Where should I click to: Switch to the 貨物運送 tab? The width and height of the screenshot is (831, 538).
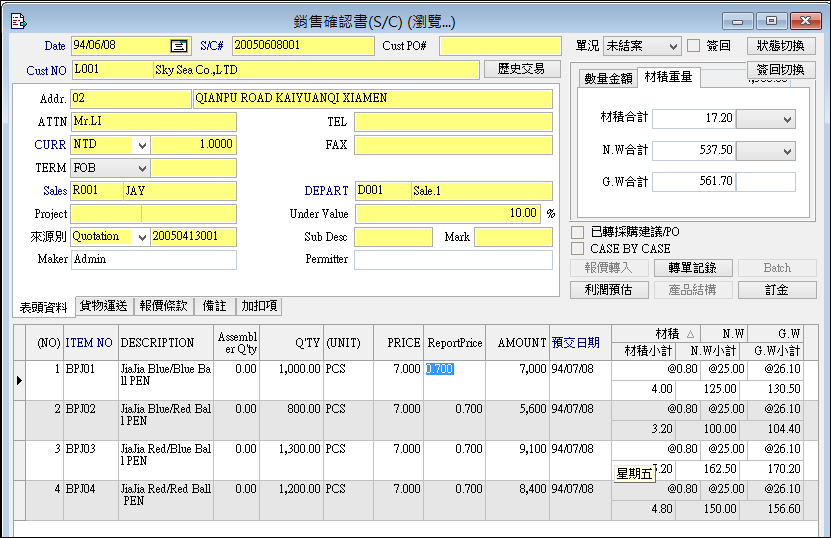click(x=105, y=306)
